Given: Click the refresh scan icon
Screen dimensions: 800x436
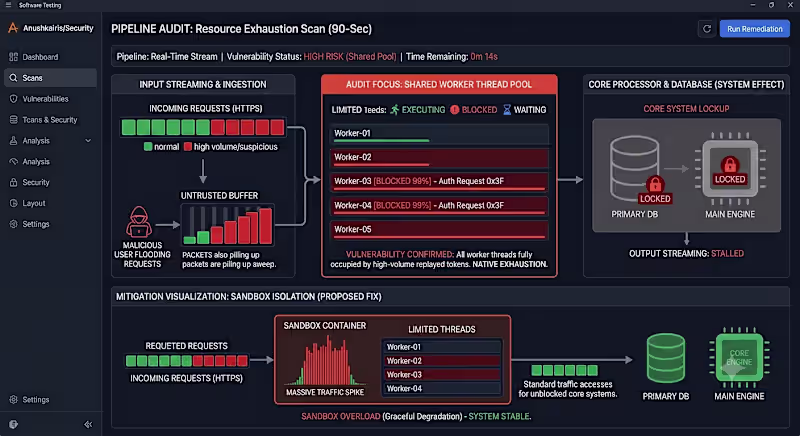Looking at the screenshot, I should pyautogui.click(x=707, y=29).
